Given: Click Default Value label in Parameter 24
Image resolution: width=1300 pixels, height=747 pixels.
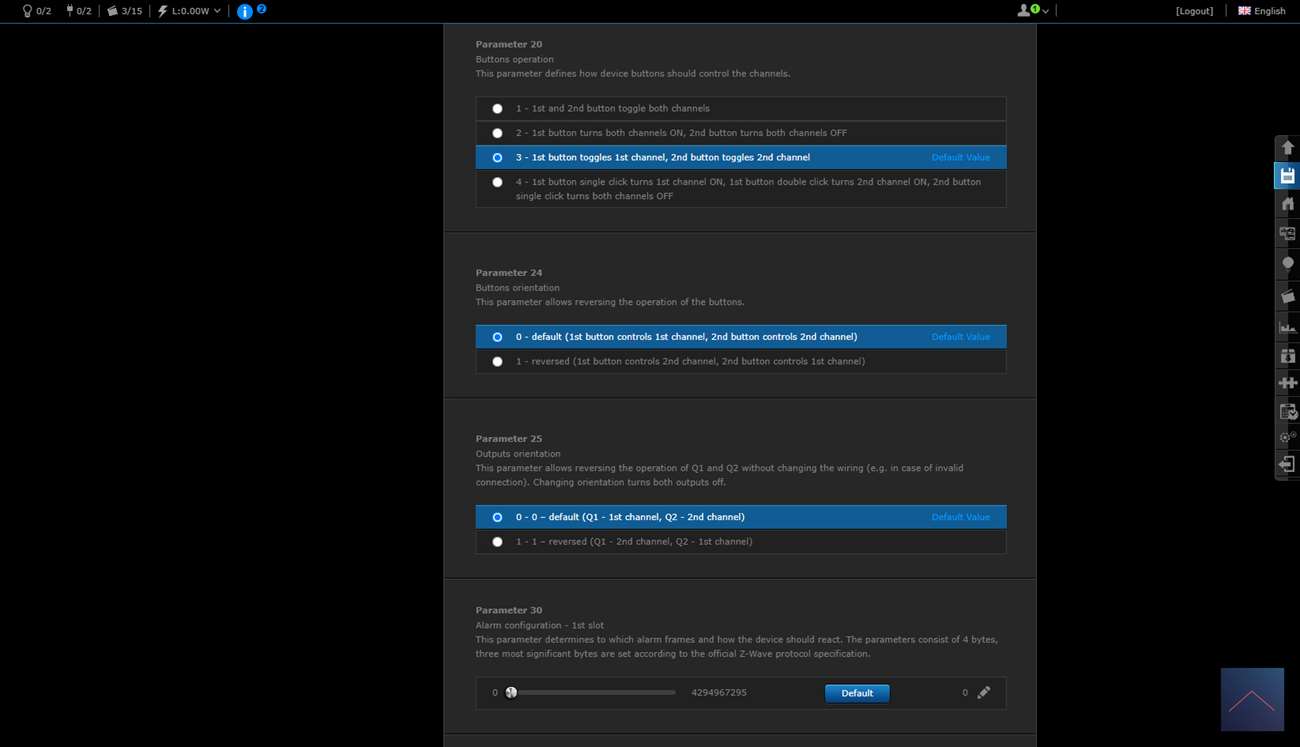Looking at the screenshot, I should click(961, 337).
